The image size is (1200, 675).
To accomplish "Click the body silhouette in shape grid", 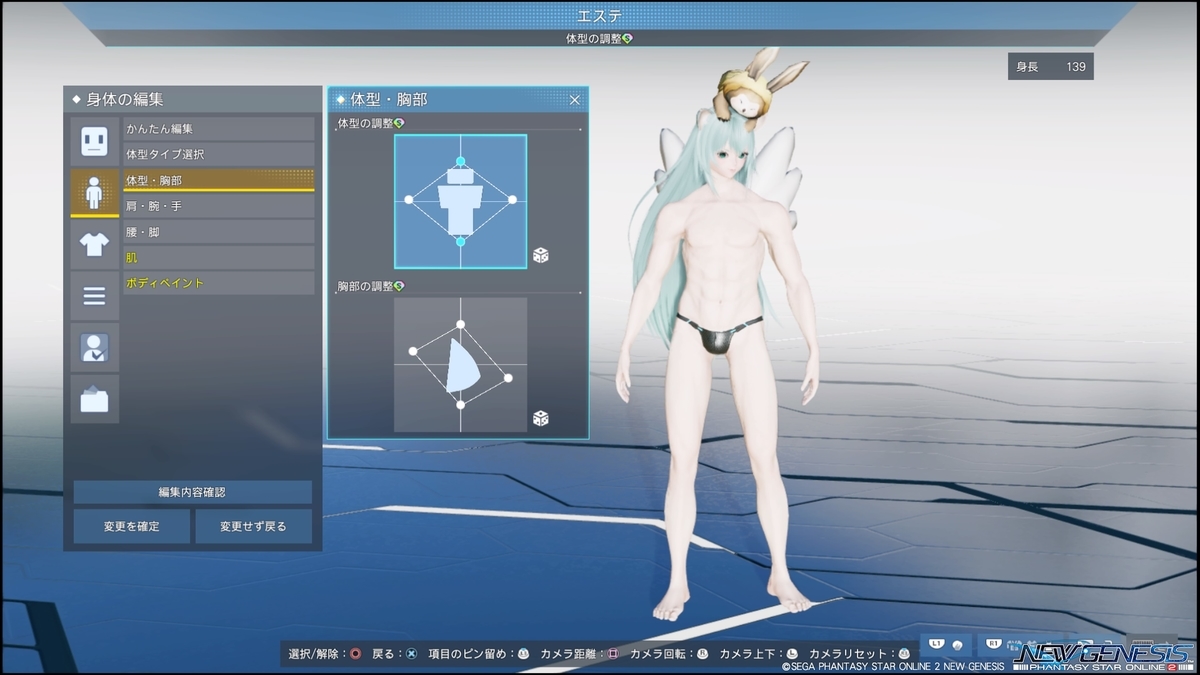I will click(x=460, y=200).
